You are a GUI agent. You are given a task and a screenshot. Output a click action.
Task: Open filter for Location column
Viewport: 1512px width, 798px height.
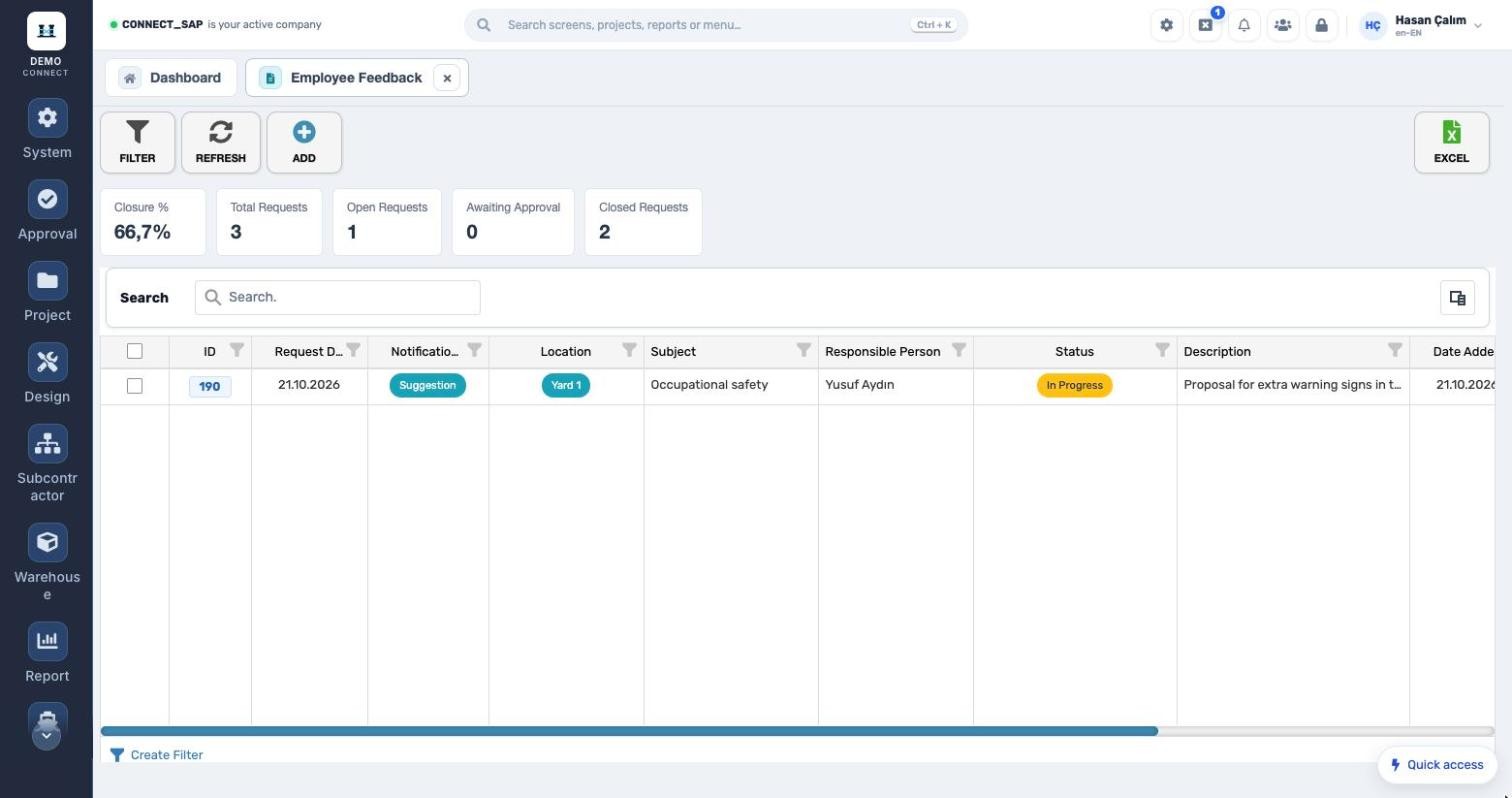click(x=629, y=350)
